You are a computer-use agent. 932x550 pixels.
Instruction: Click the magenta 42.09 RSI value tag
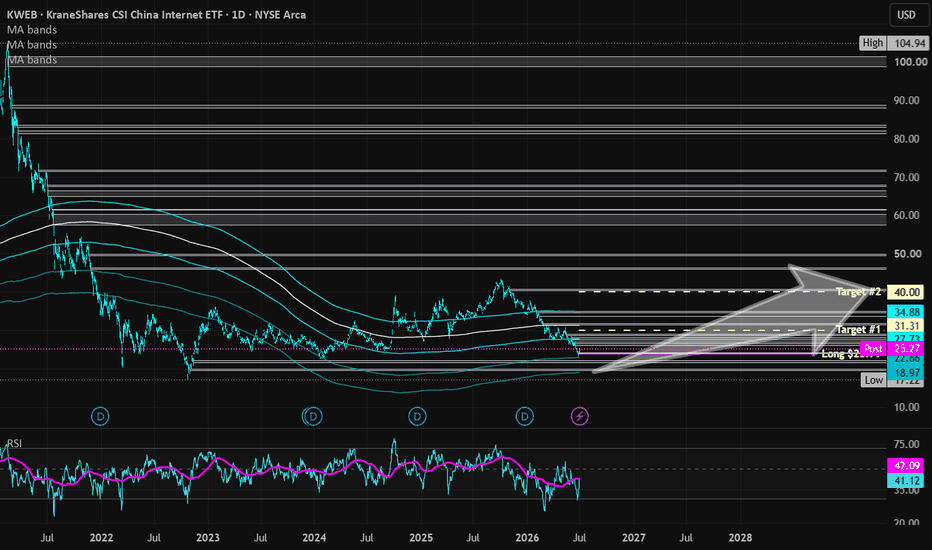click(x=906, y=466)
